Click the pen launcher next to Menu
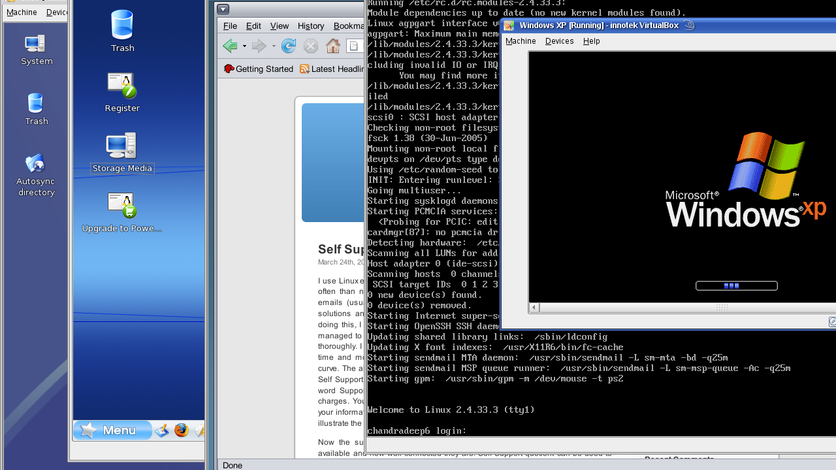 162,430
